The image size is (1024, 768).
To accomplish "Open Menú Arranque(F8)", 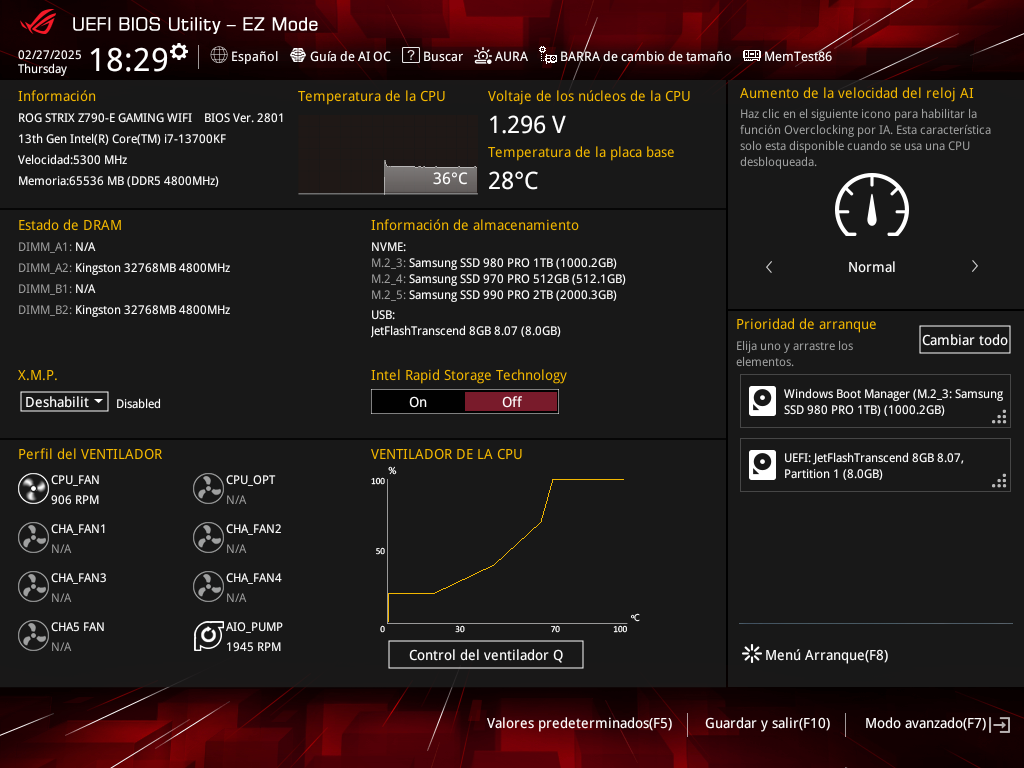I will (815, 654).
